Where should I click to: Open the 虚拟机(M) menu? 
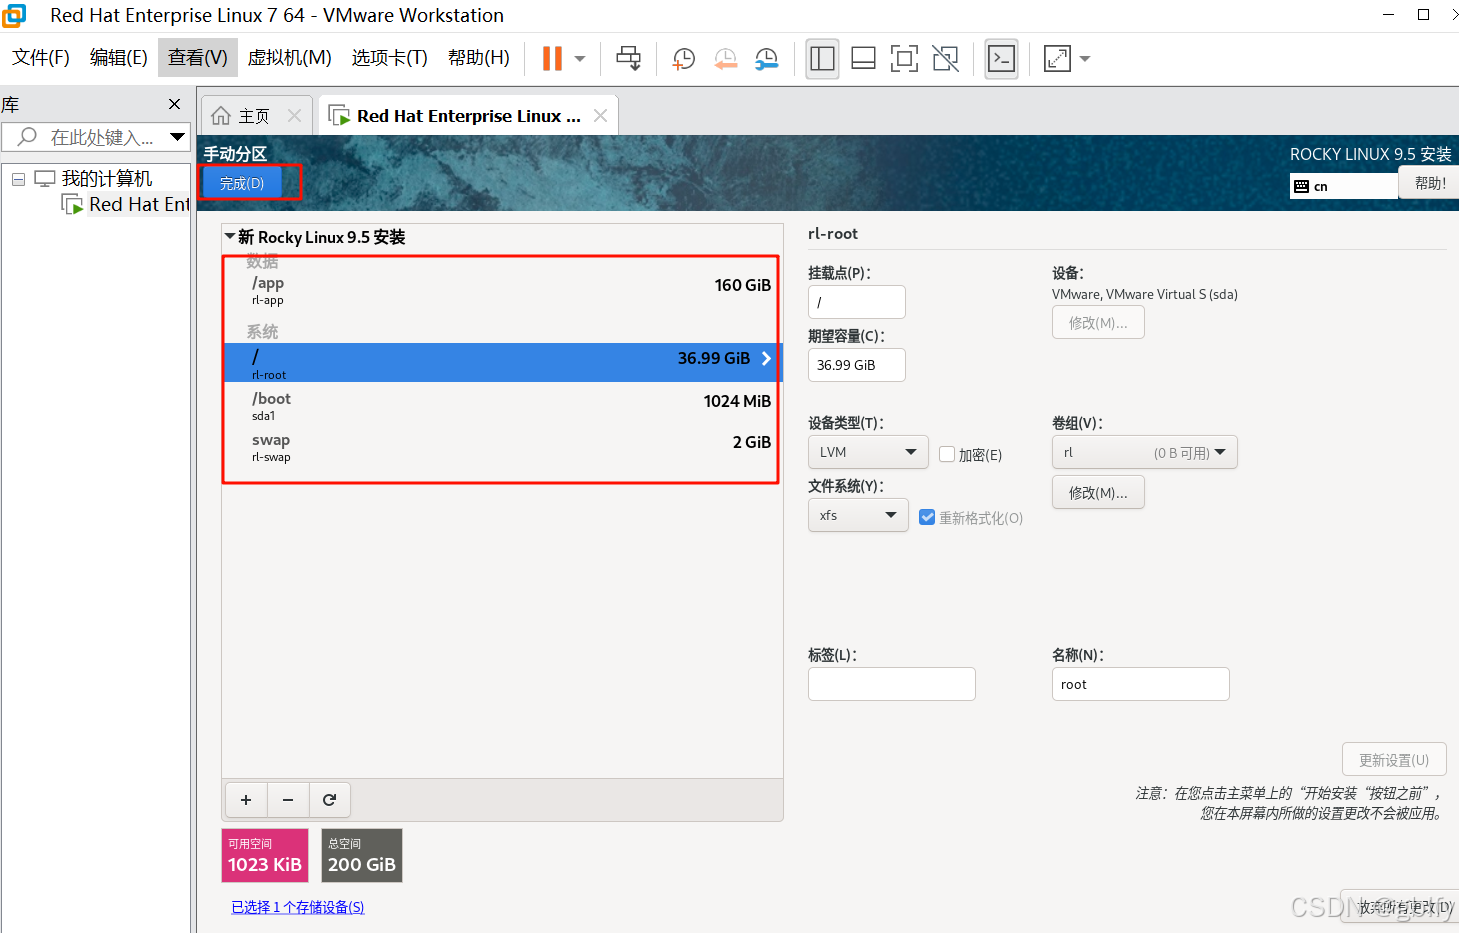pyautogui.click(x=290, y=58)
